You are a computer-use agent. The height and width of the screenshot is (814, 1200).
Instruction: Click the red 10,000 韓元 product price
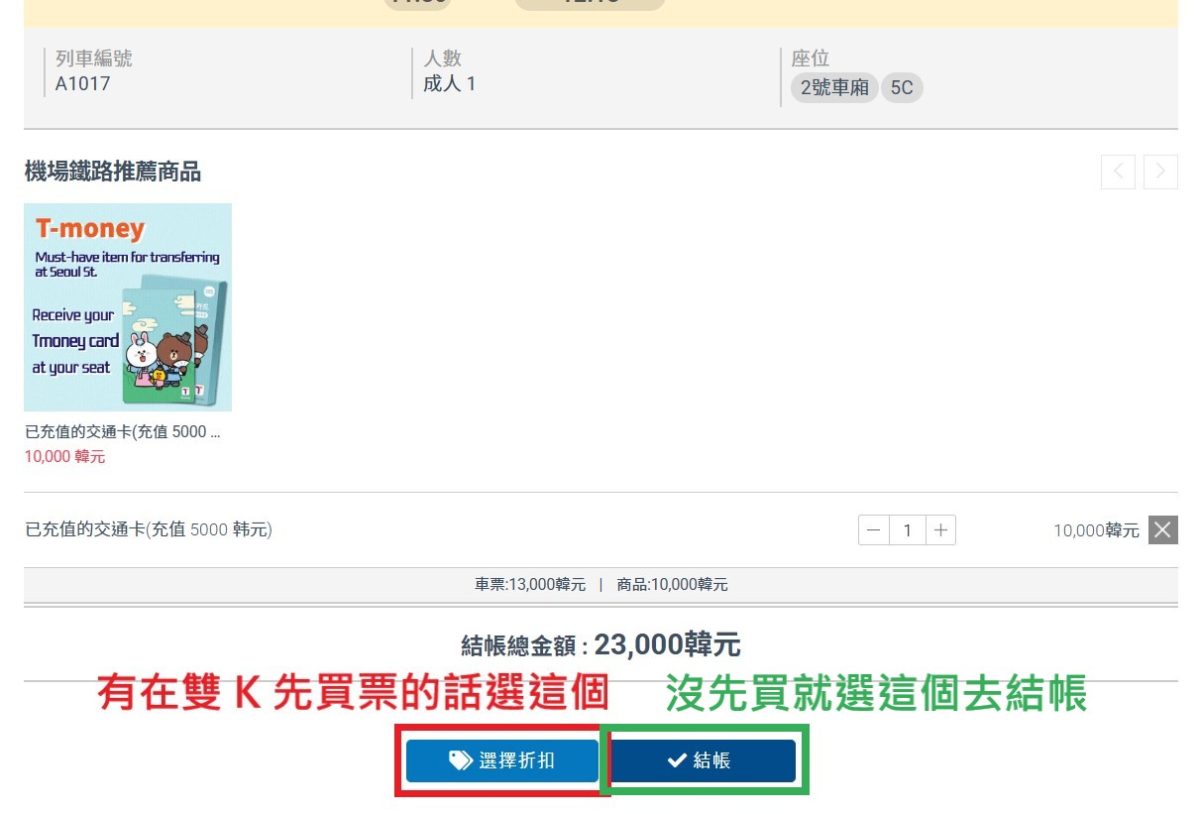(64, 457)
